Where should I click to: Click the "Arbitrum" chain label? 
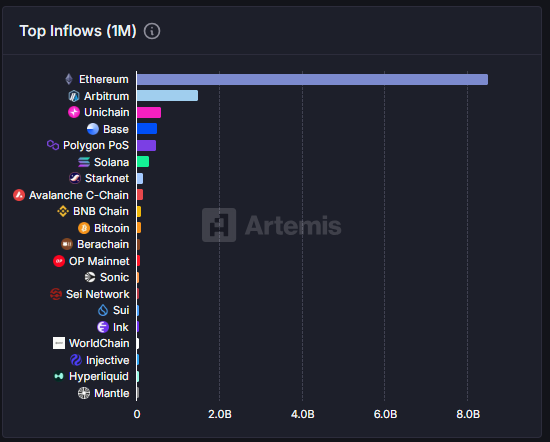tap(106, 96)
